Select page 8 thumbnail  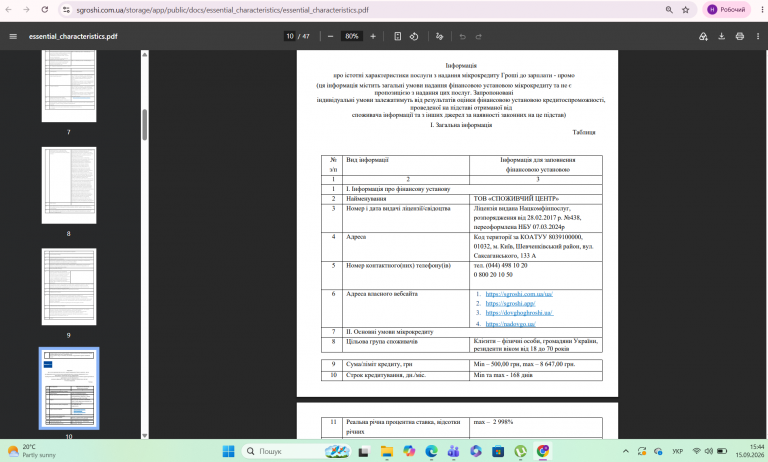[x=69, y=185]
